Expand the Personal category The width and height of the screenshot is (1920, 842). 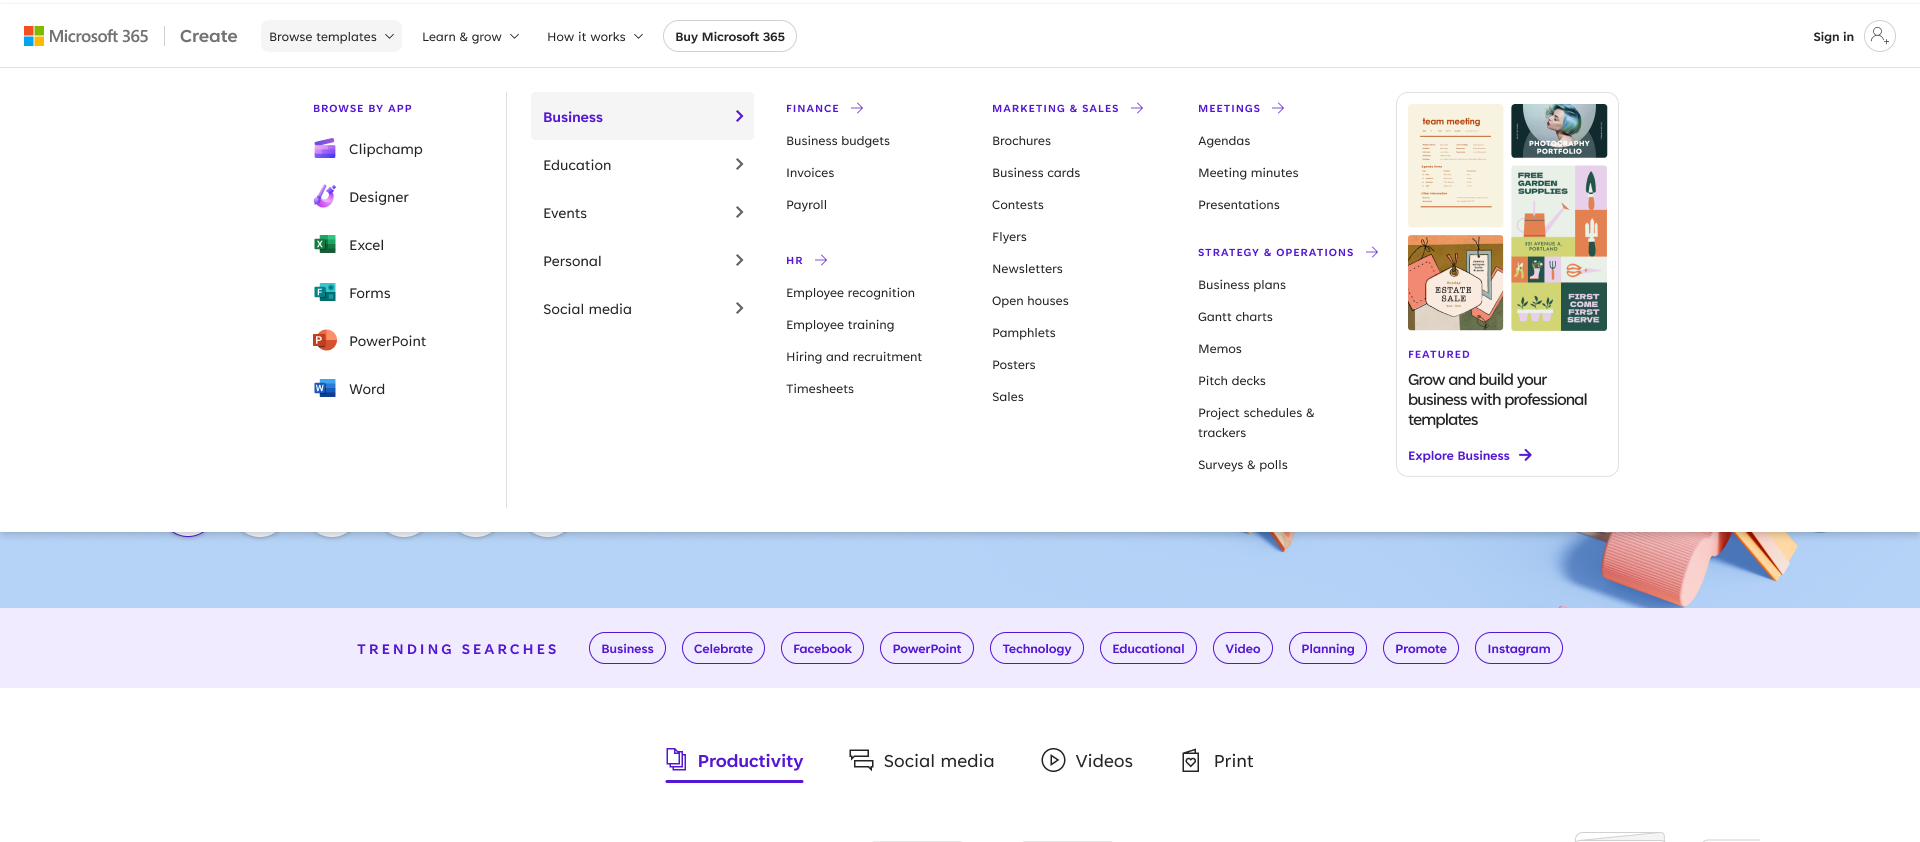pos(642,260)
